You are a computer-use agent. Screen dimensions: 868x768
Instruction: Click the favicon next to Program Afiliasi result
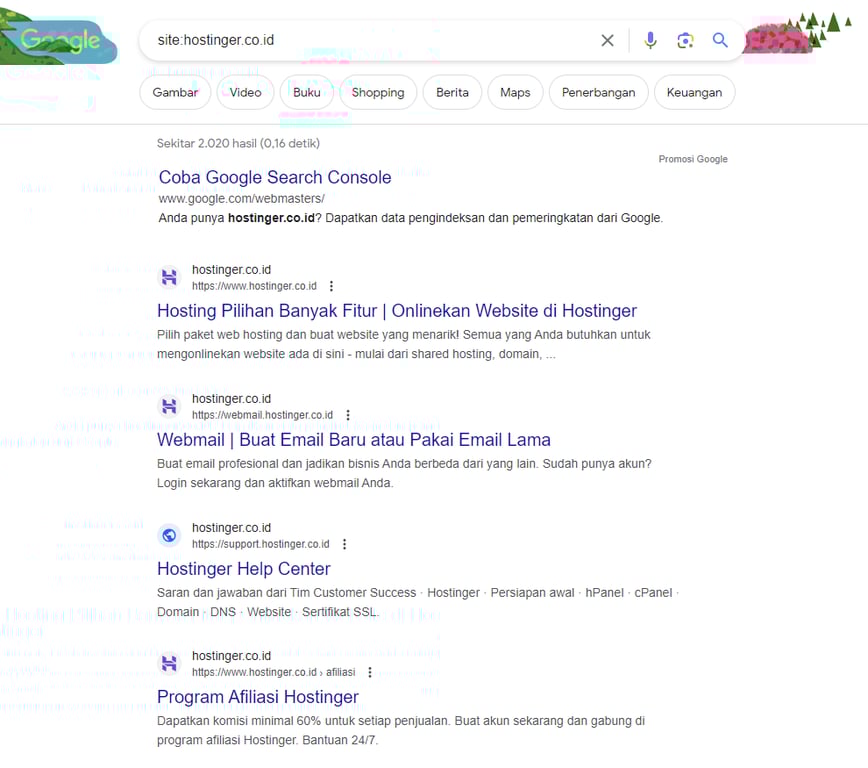[x=169, y=662]
